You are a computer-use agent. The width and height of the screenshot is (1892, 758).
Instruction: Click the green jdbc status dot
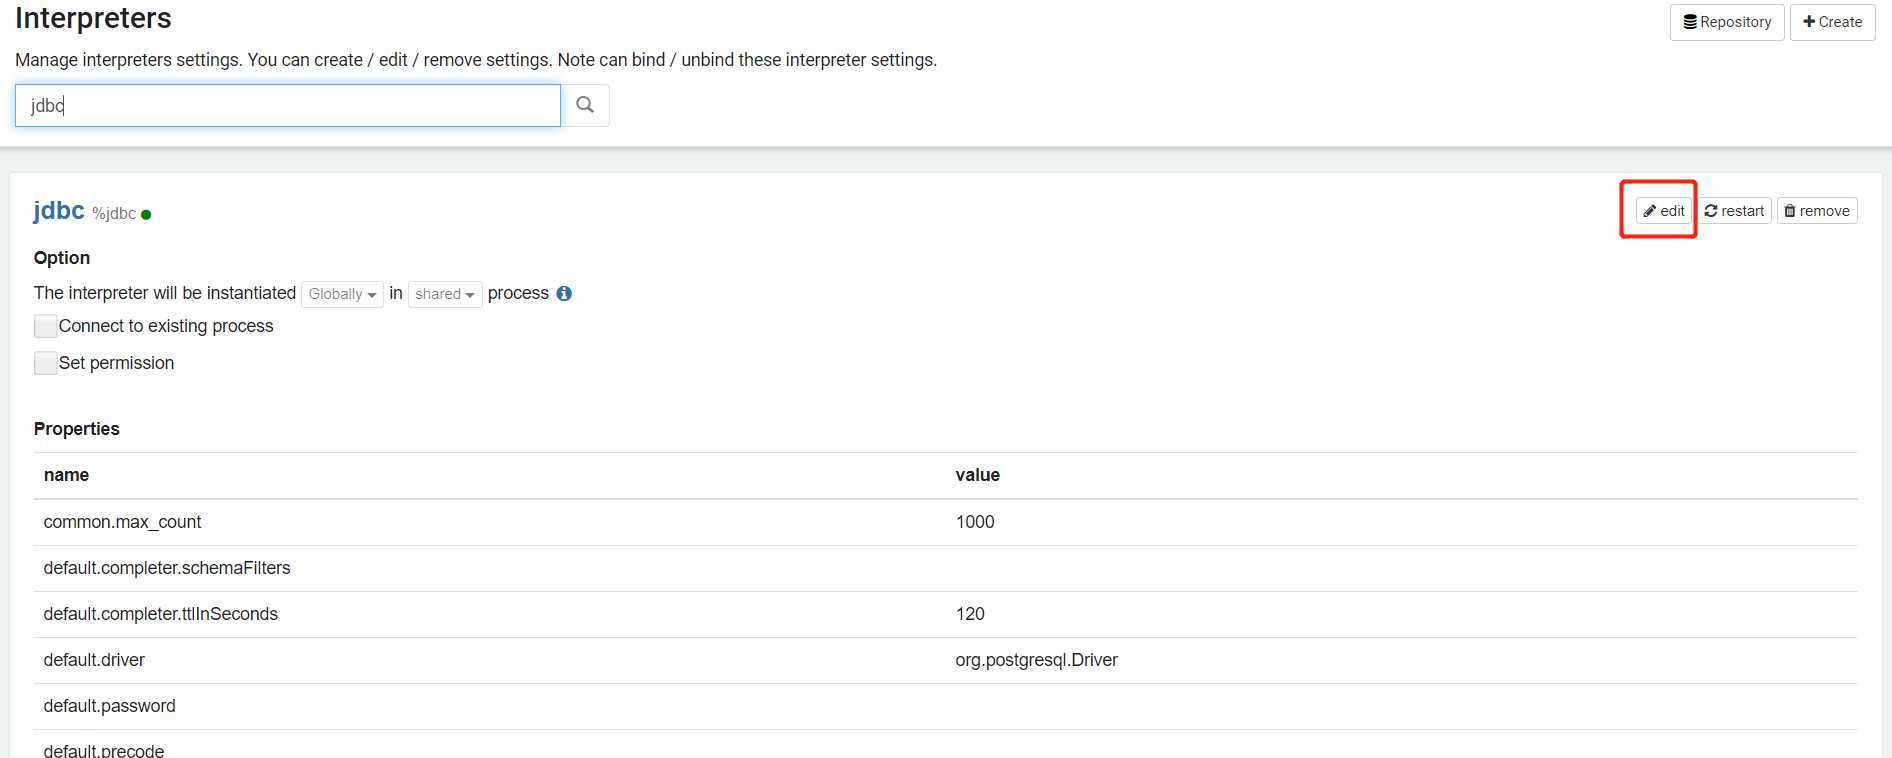[x=146, y=214]
